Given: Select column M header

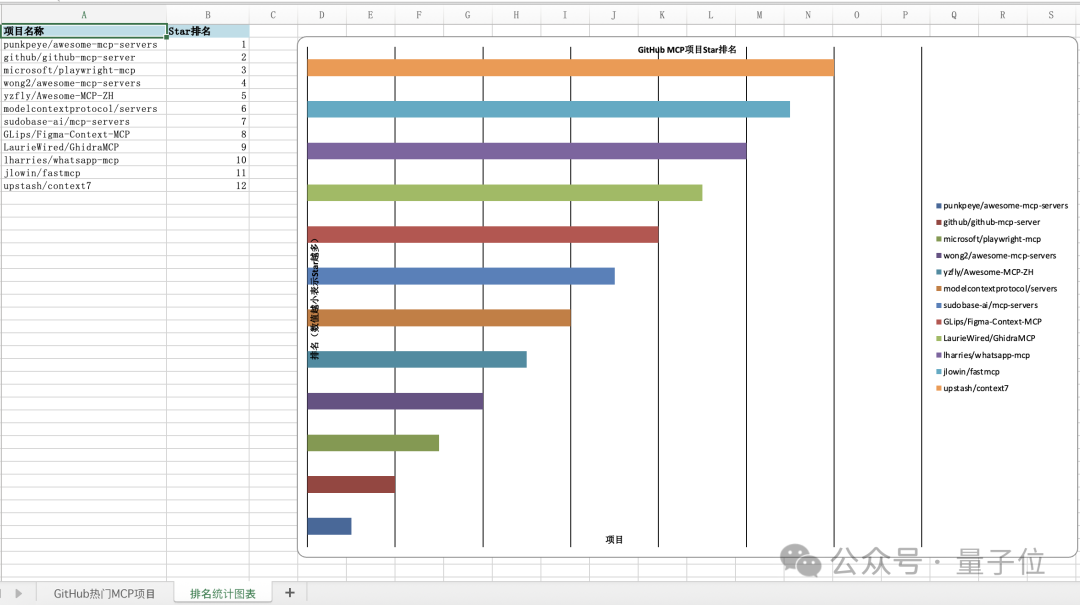Looking at the screenshot, I should tap(759, 14).
